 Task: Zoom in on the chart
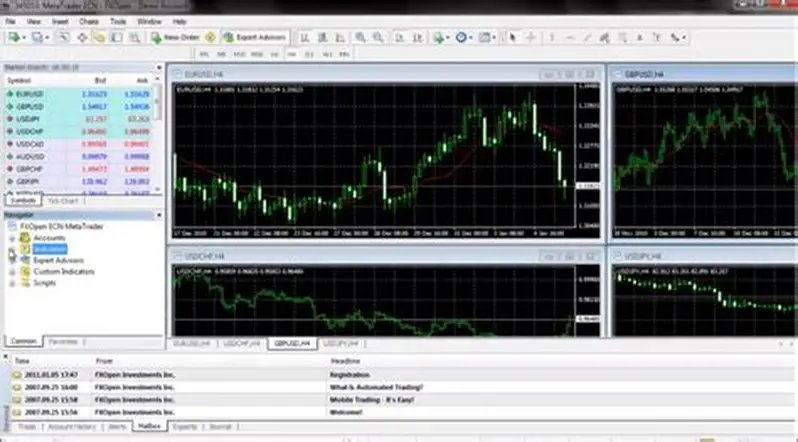pos(360,37)
